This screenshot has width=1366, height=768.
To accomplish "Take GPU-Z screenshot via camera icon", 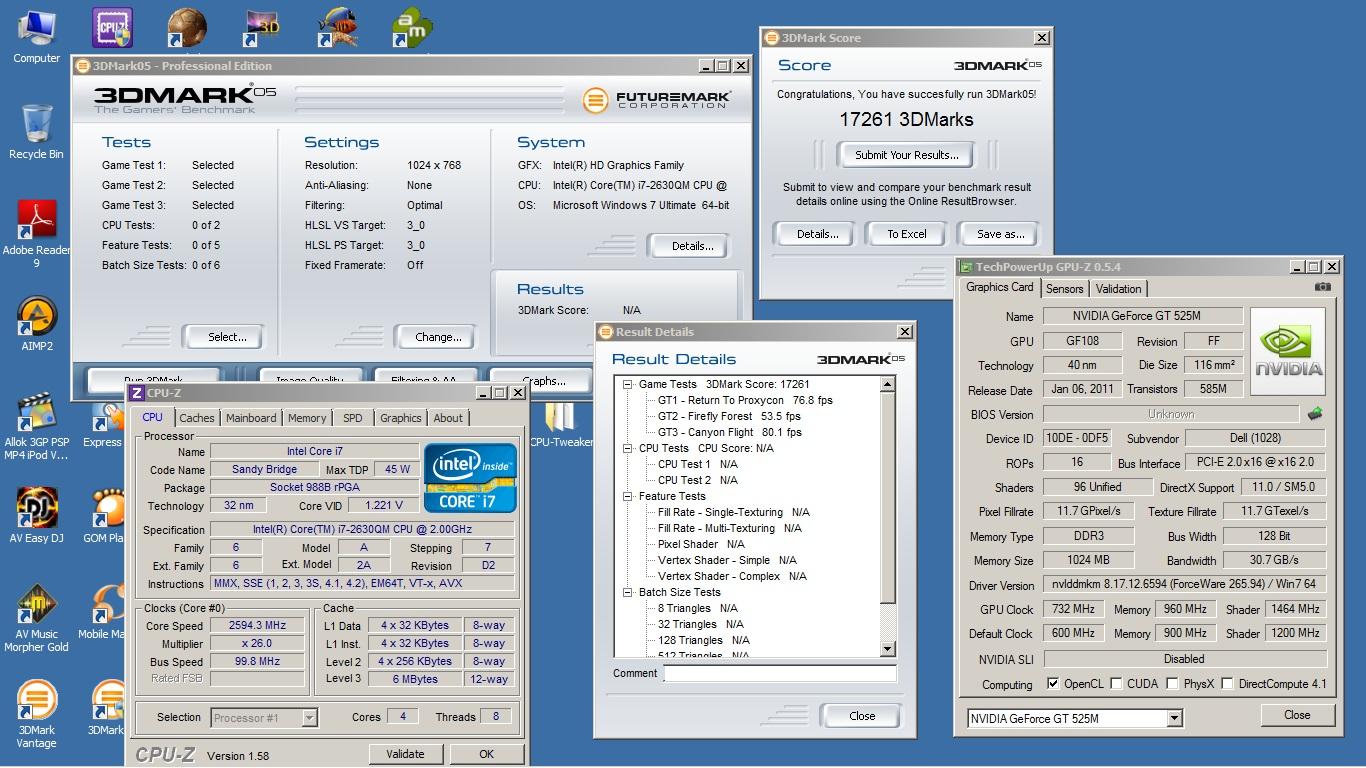I will 1323,287.
